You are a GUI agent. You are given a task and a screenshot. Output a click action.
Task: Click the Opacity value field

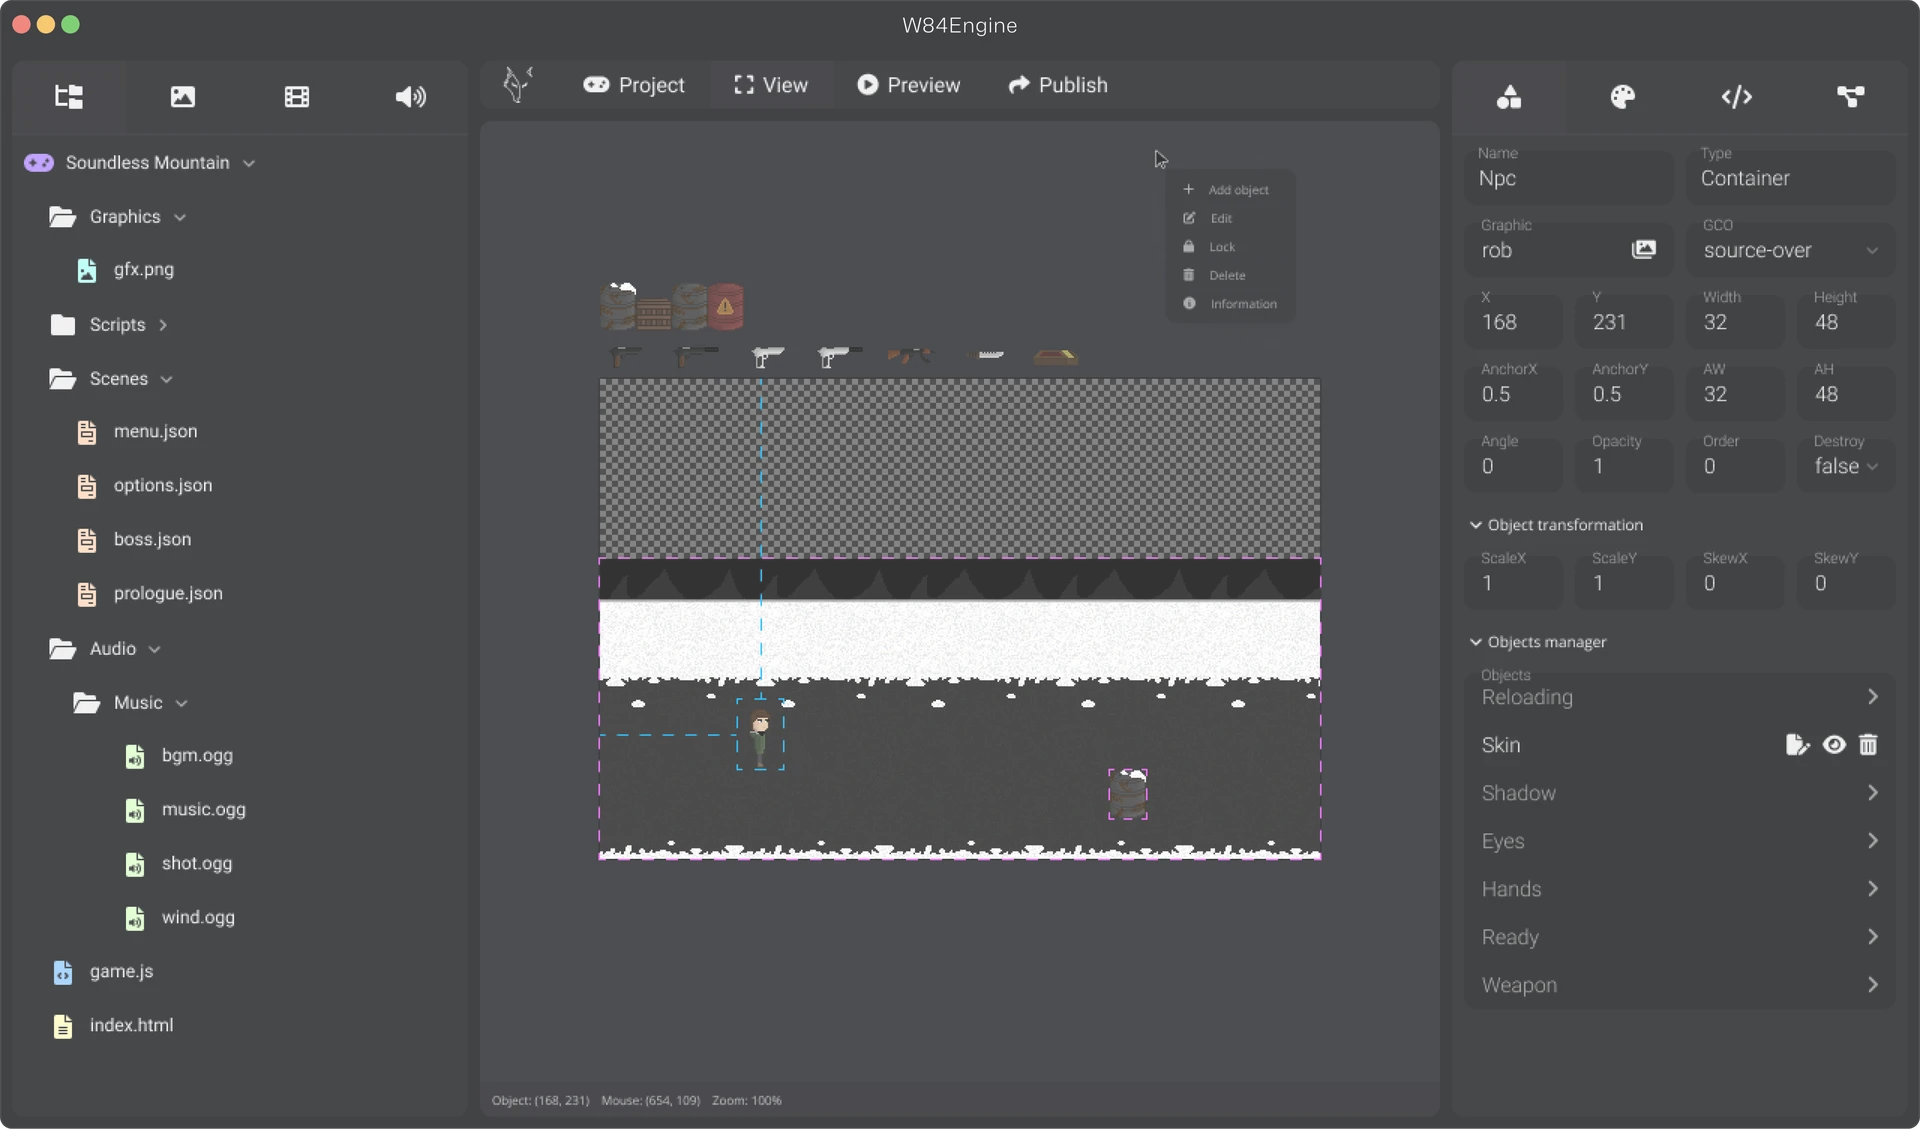[x=1621, y=467]
